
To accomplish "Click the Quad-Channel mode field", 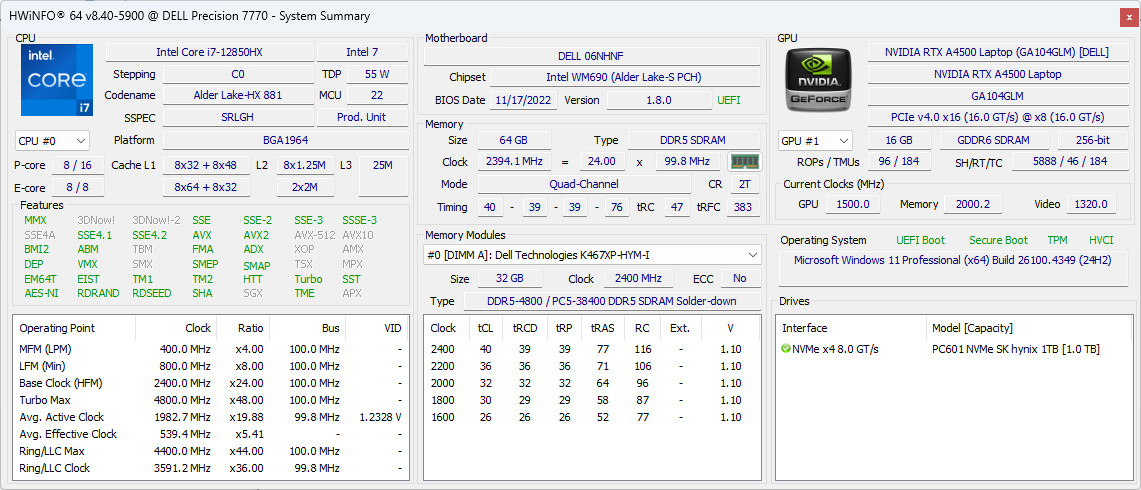I will pyautogui.click(x=584, y=184).
